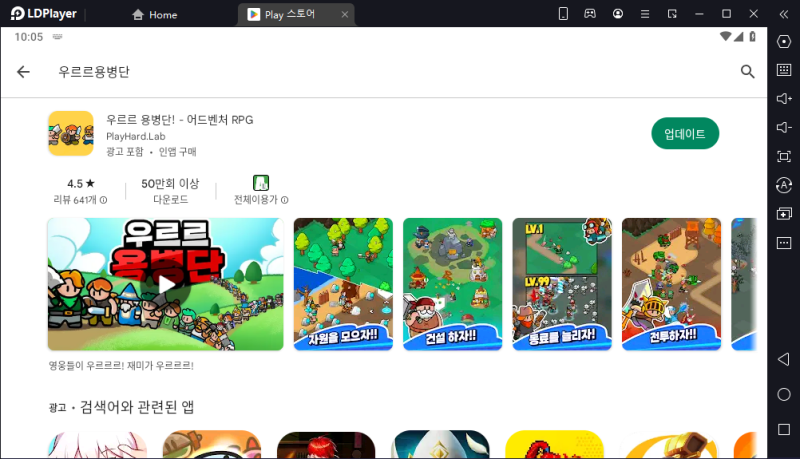View info icon next to 전체이용가

tap(285, 200)
